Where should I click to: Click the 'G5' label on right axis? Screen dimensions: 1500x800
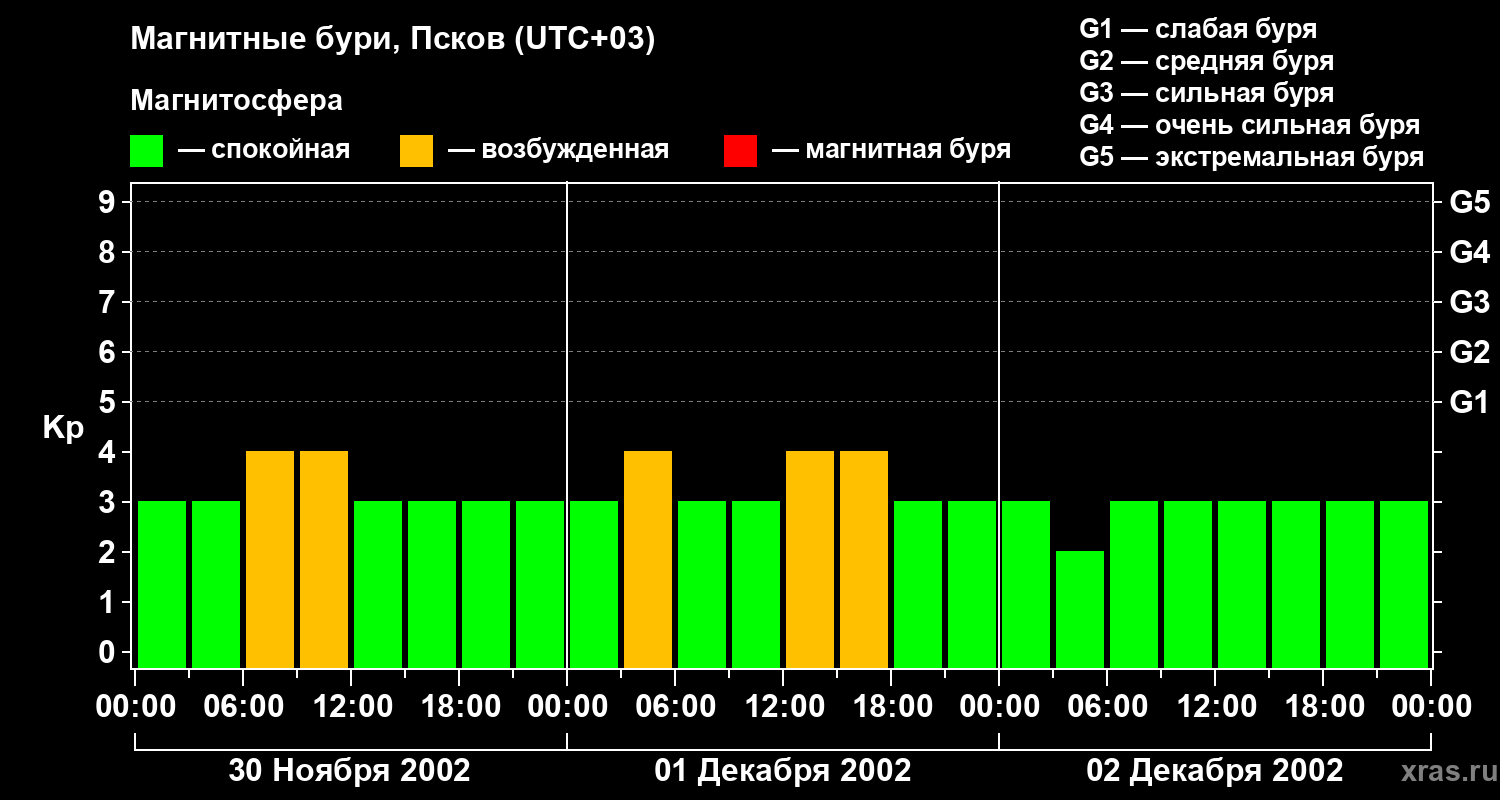point(1469,203)
